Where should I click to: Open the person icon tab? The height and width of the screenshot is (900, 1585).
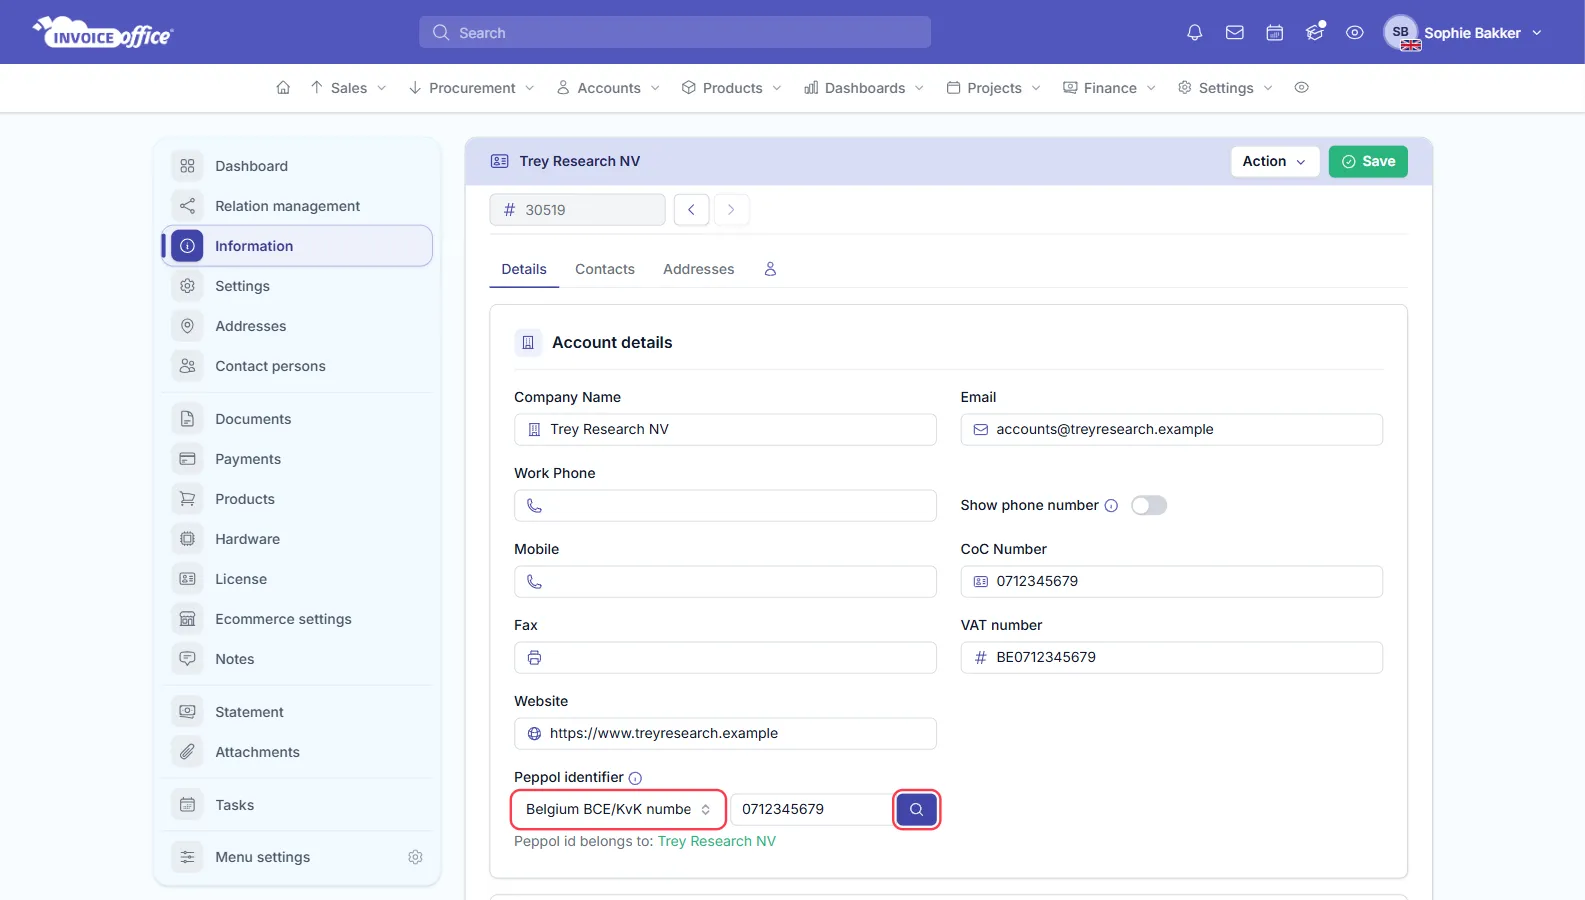click(x=770, y=269)
